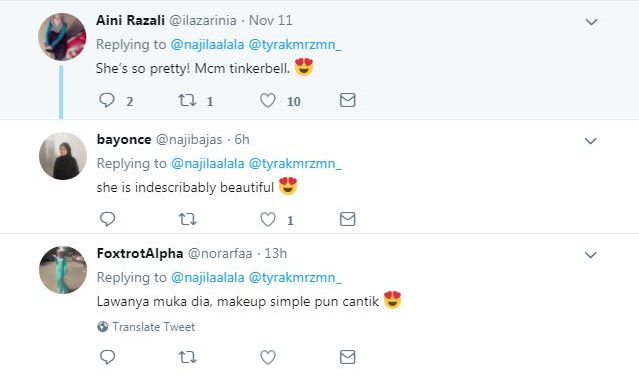Open envelope icon on FoxtrotAlpha's tweet
This screenshot has width=639, height=375.
point(348,357)
